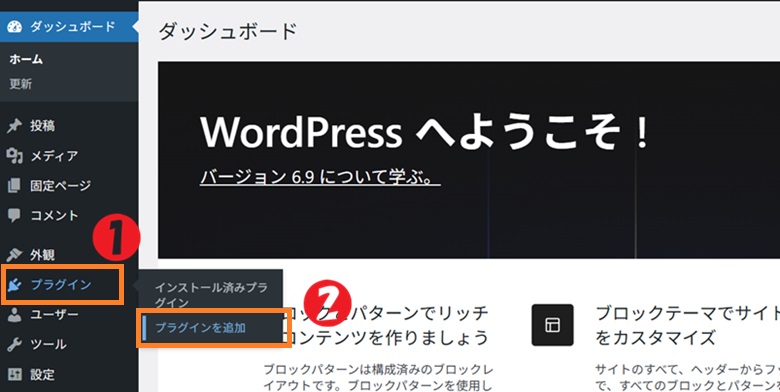Click the media icon beside メディア

[14, 156]
